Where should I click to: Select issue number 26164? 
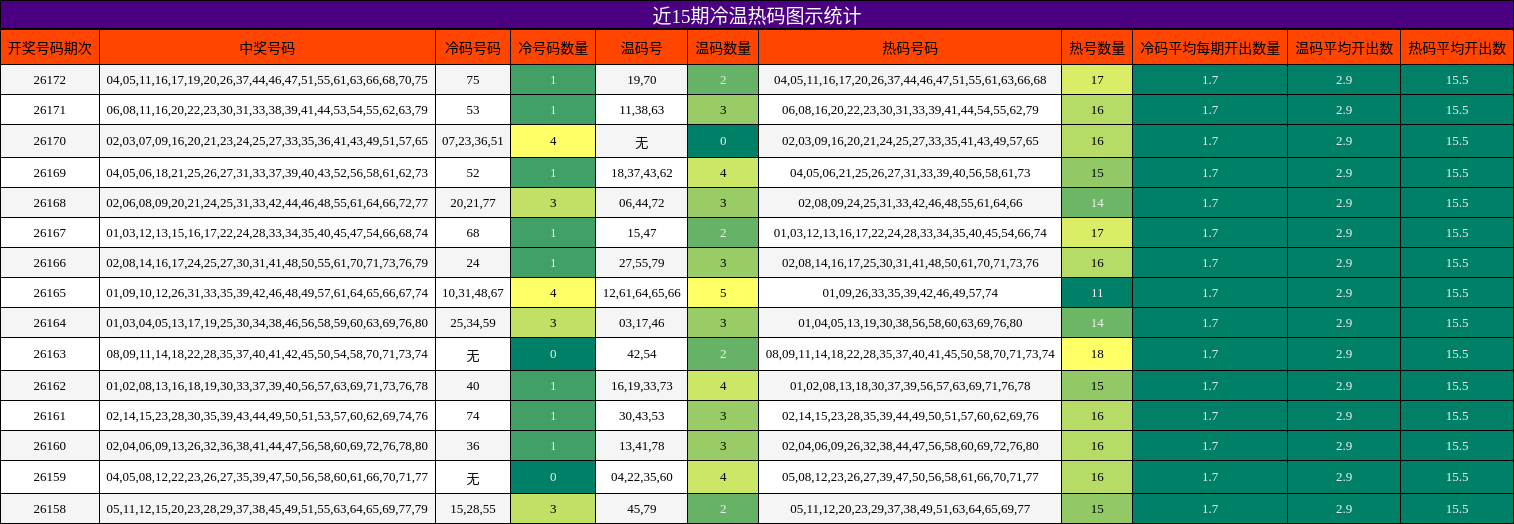[x=50, y=323]
